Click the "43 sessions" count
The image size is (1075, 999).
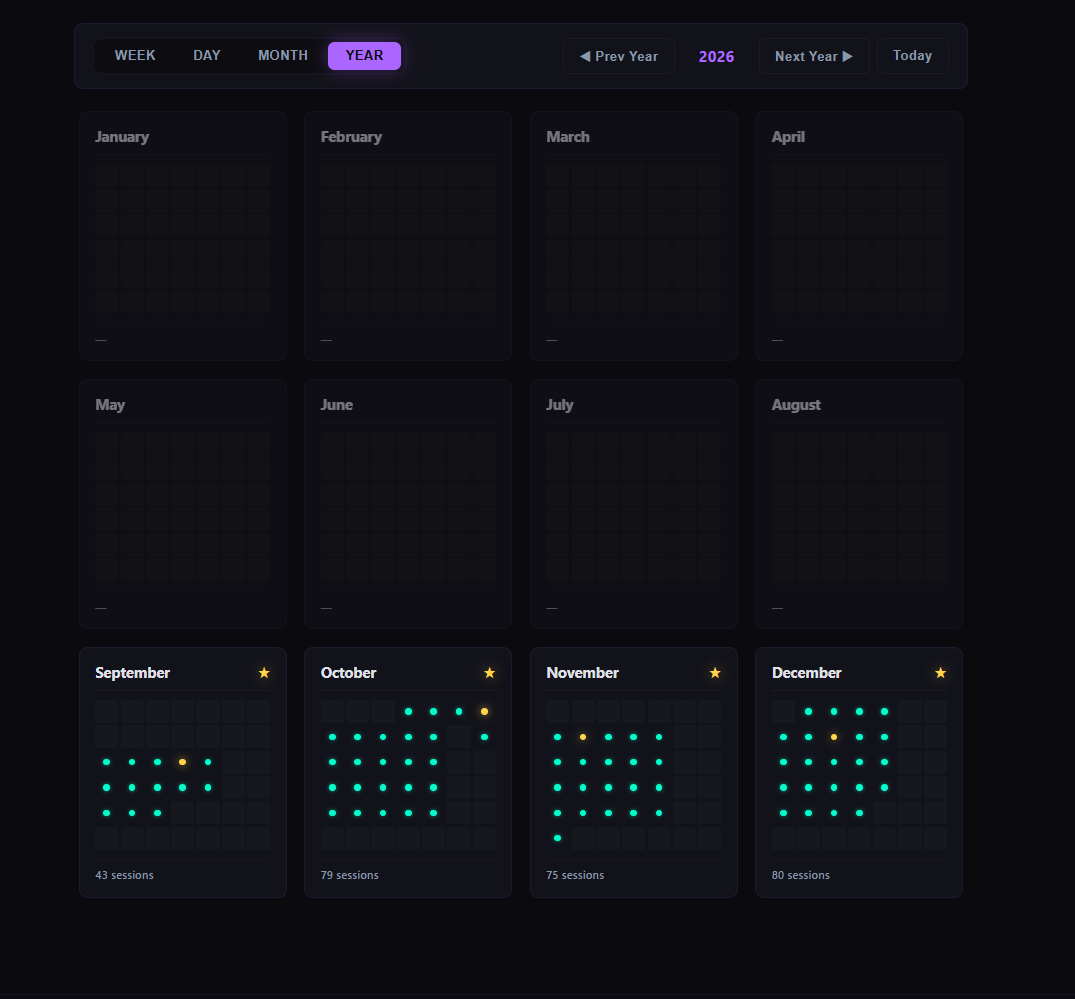pyautogui.click(x=124, y=876)
